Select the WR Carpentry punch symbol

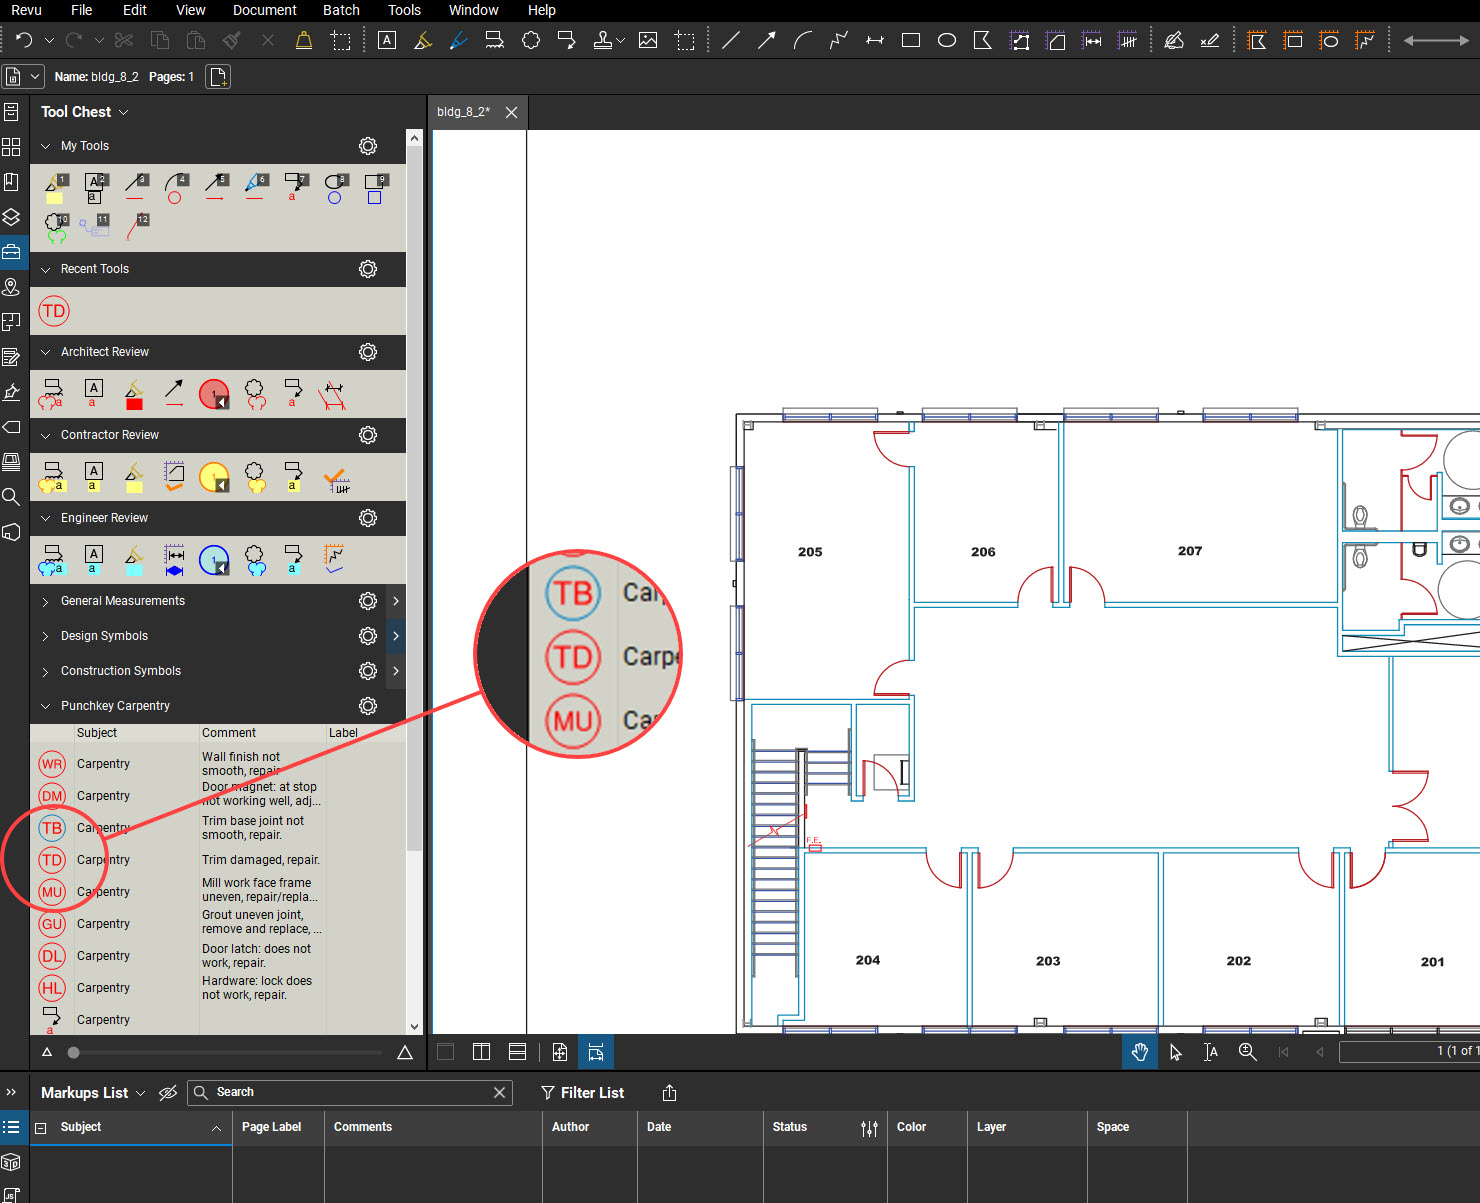(x=52, y=764)
